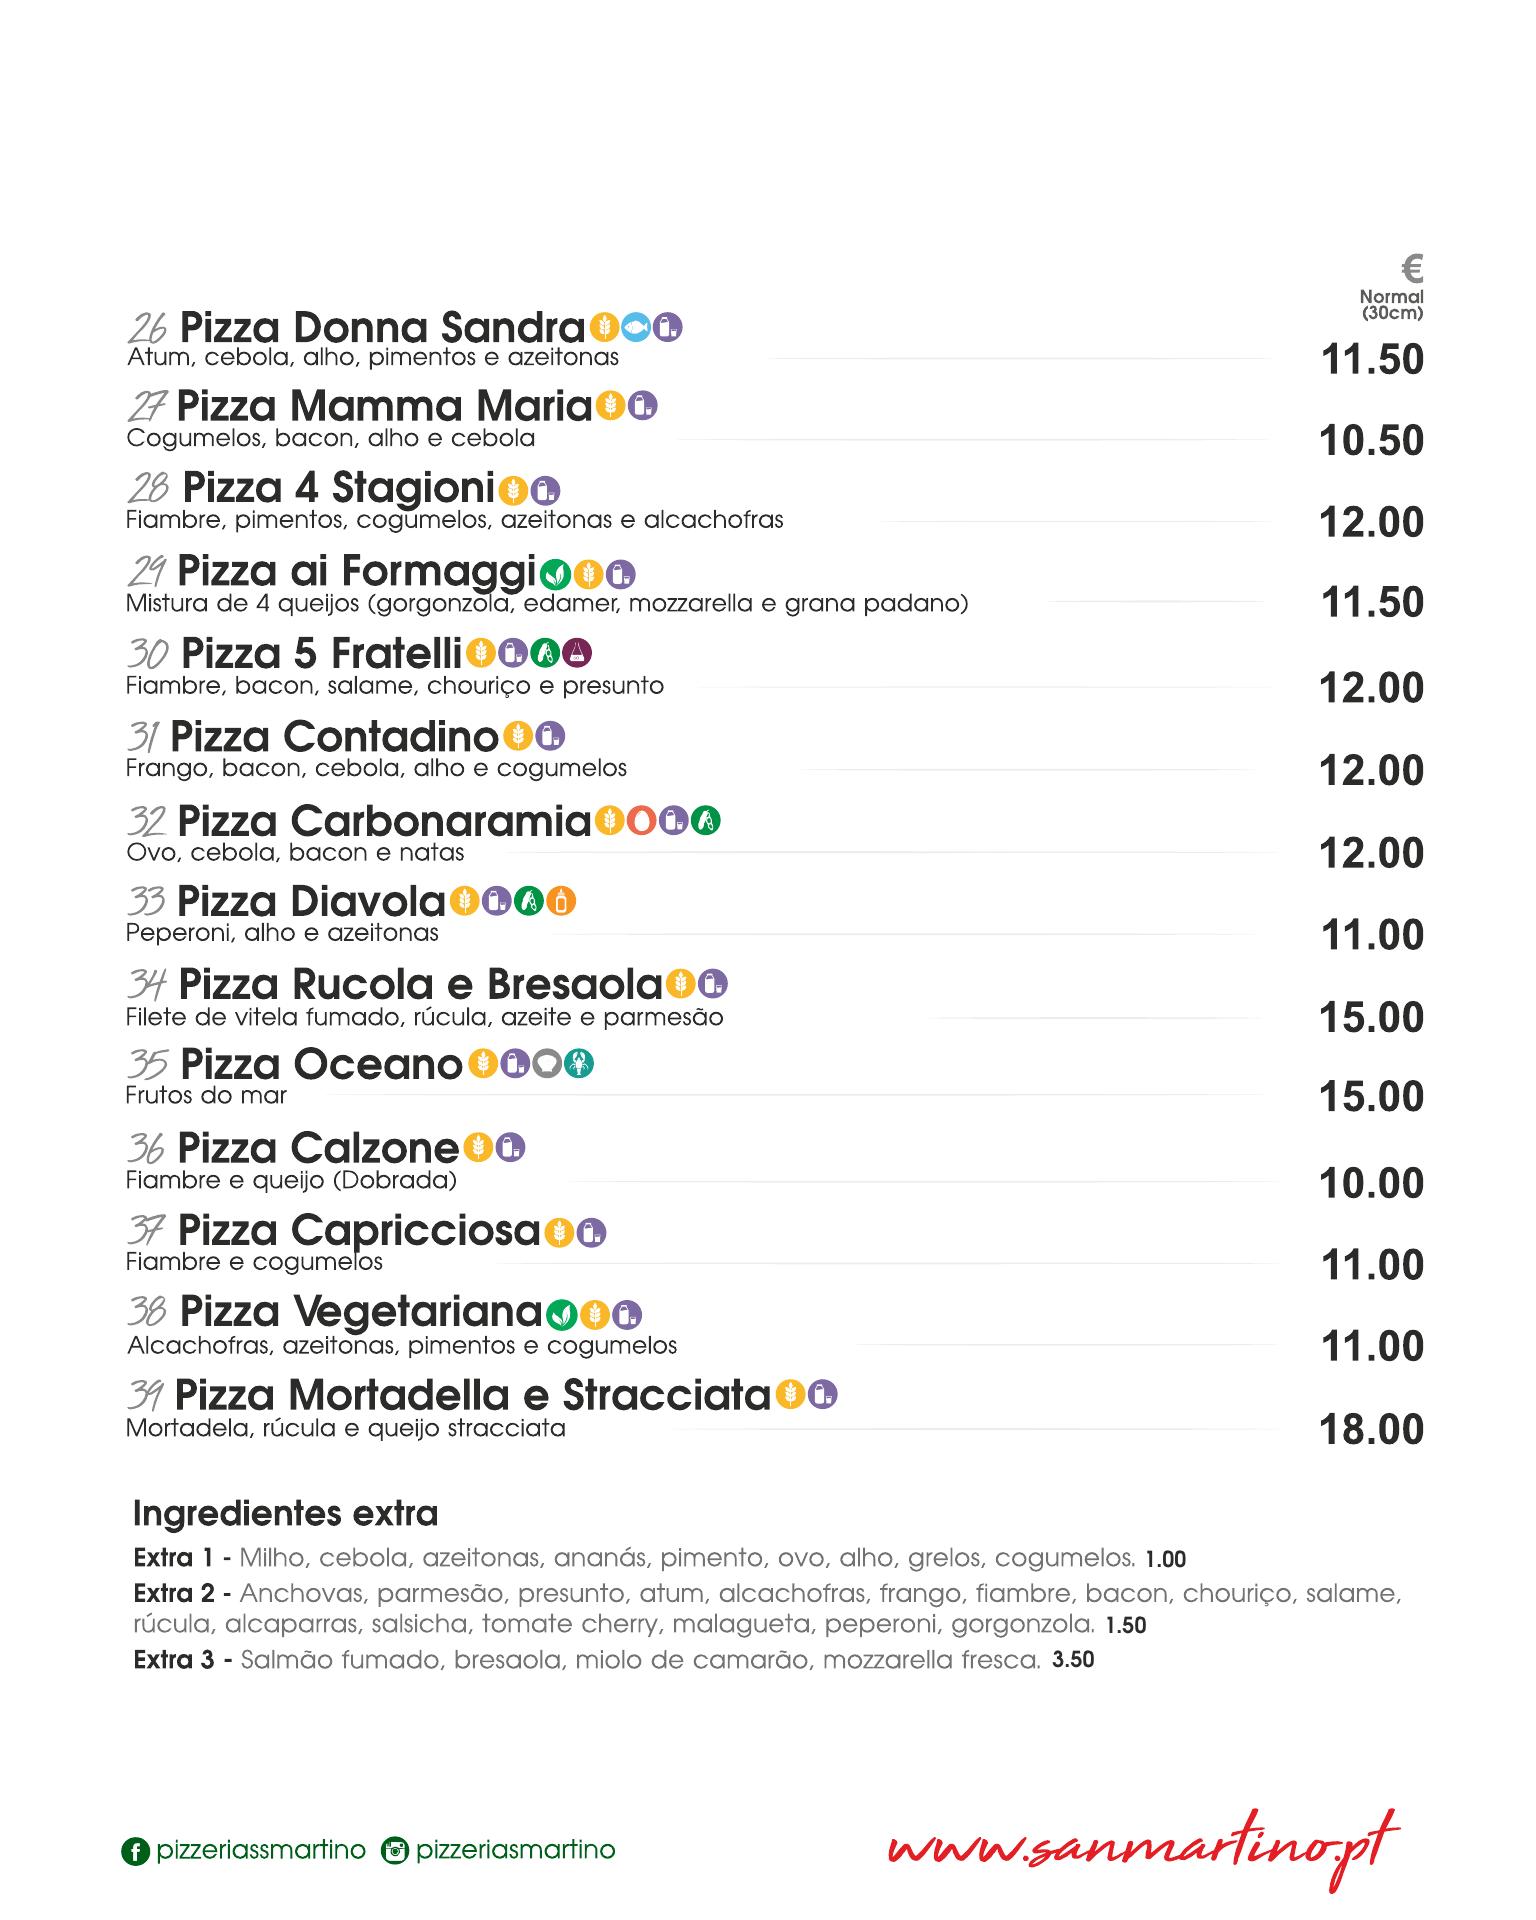Click the Instagram camera icon in the footer
This screenshot has width=1536, height=1920.
(395, 1851)
